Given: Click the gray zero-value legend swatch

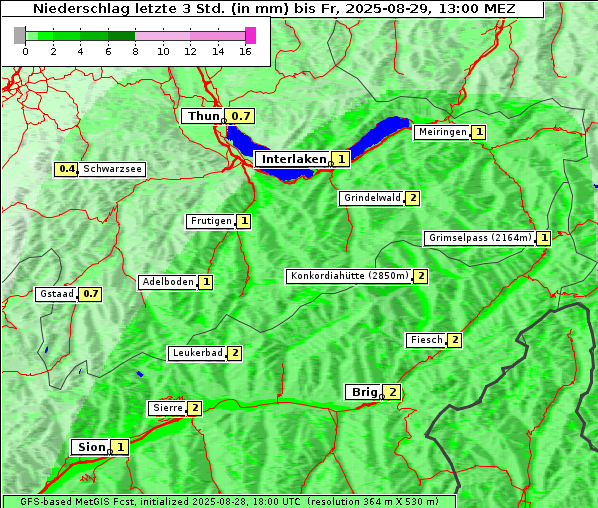Looking at the screenshot, I should (19, 35).
